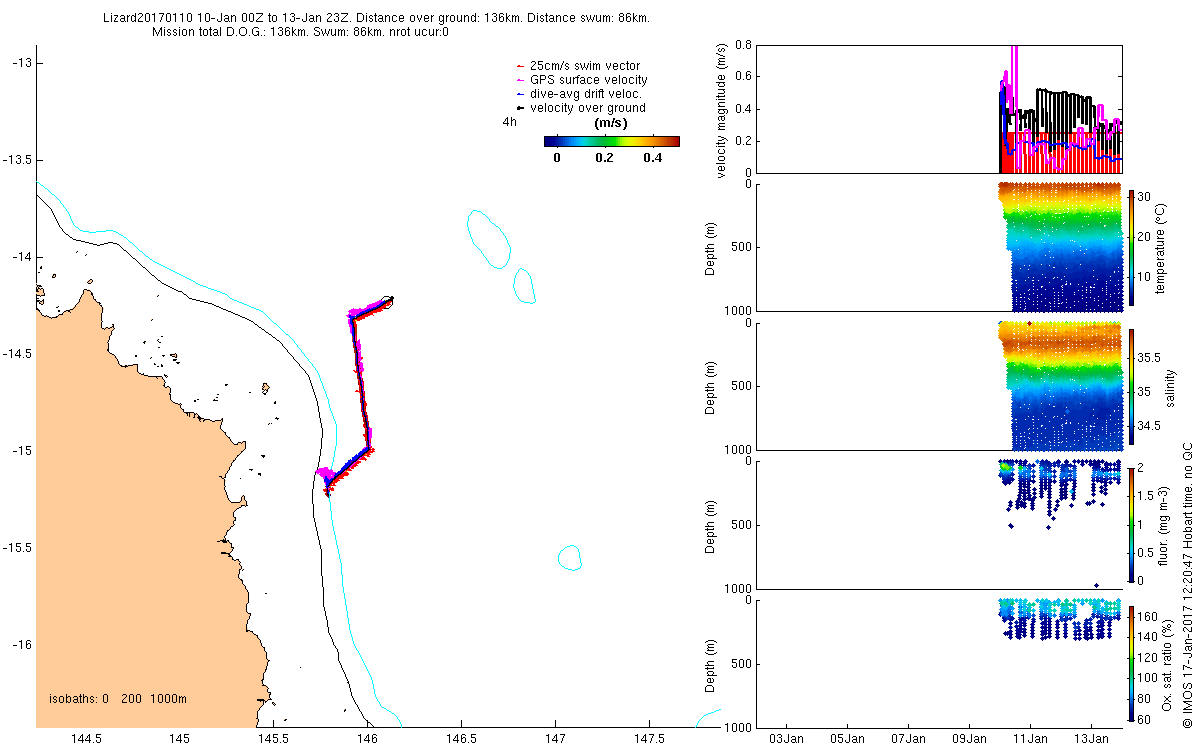Click the '07Jan' date tick
The image size is (1200, 750).
tap(909, 739)
